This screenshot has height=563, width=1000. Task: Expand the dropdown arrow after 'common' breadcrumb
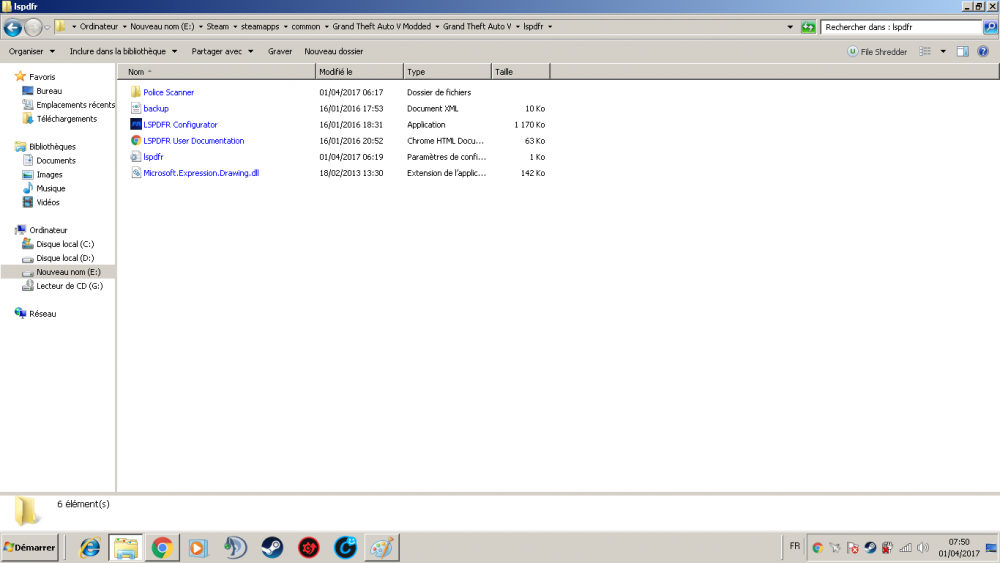(x=327, y=27)
